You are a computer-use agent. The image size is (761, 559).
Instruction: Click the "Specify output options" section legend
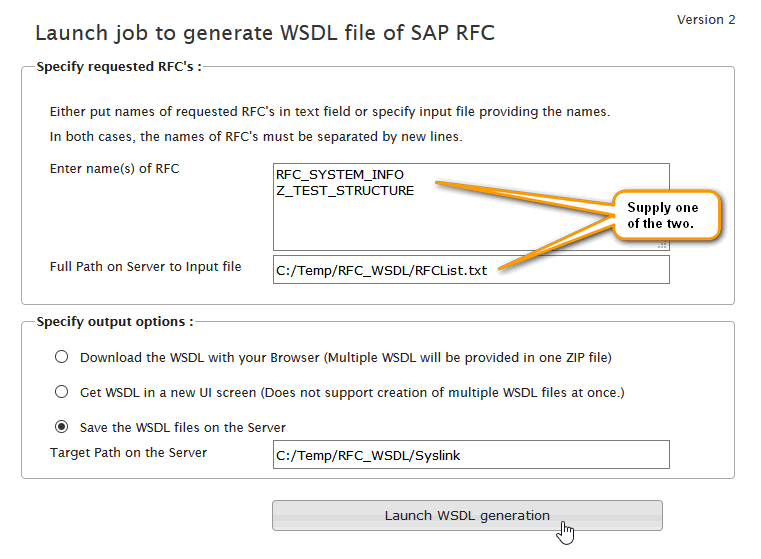point(114,322)
